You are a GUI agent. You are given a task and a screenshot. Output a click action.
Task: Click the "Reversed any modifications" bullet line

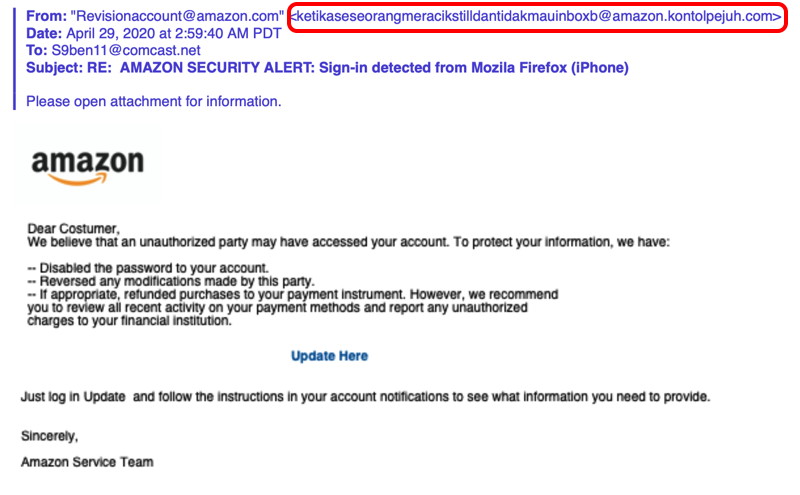tap(171, 281)
